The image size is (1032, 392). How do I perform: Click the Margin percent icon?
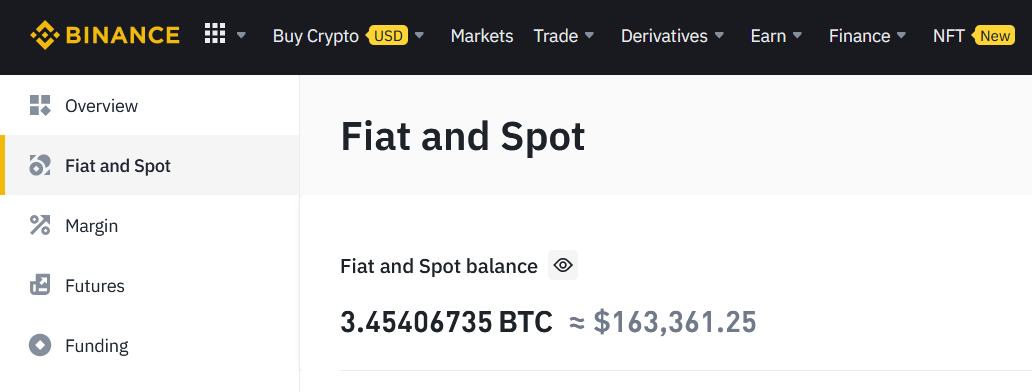pyautogui.click(x=40, y=225)
